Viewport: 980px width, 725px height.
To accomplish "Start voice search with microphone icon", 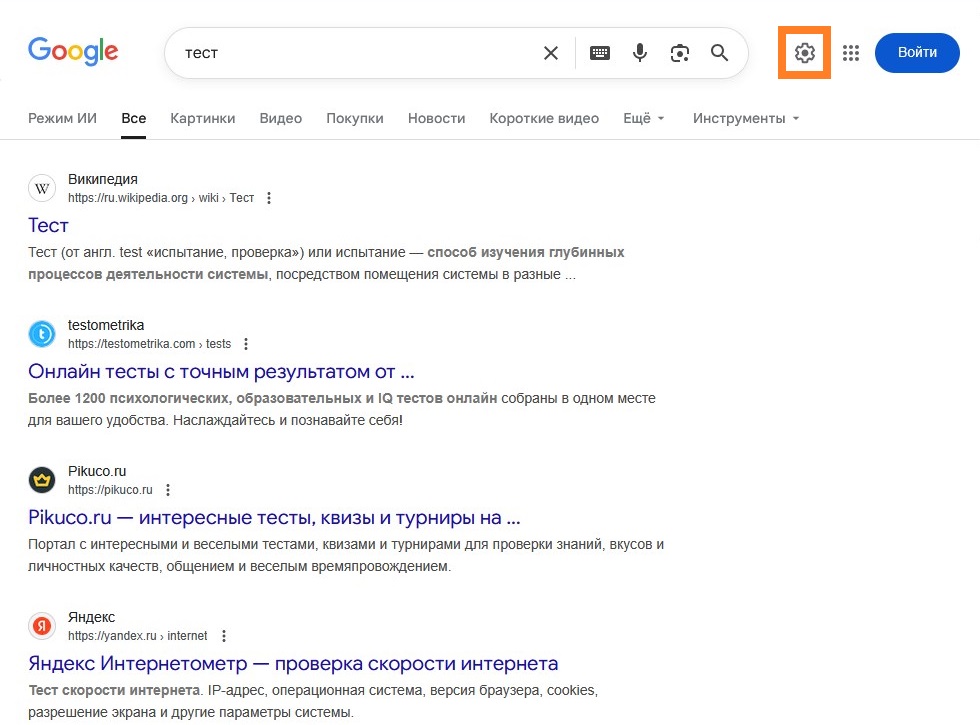I will pos(640,53).
